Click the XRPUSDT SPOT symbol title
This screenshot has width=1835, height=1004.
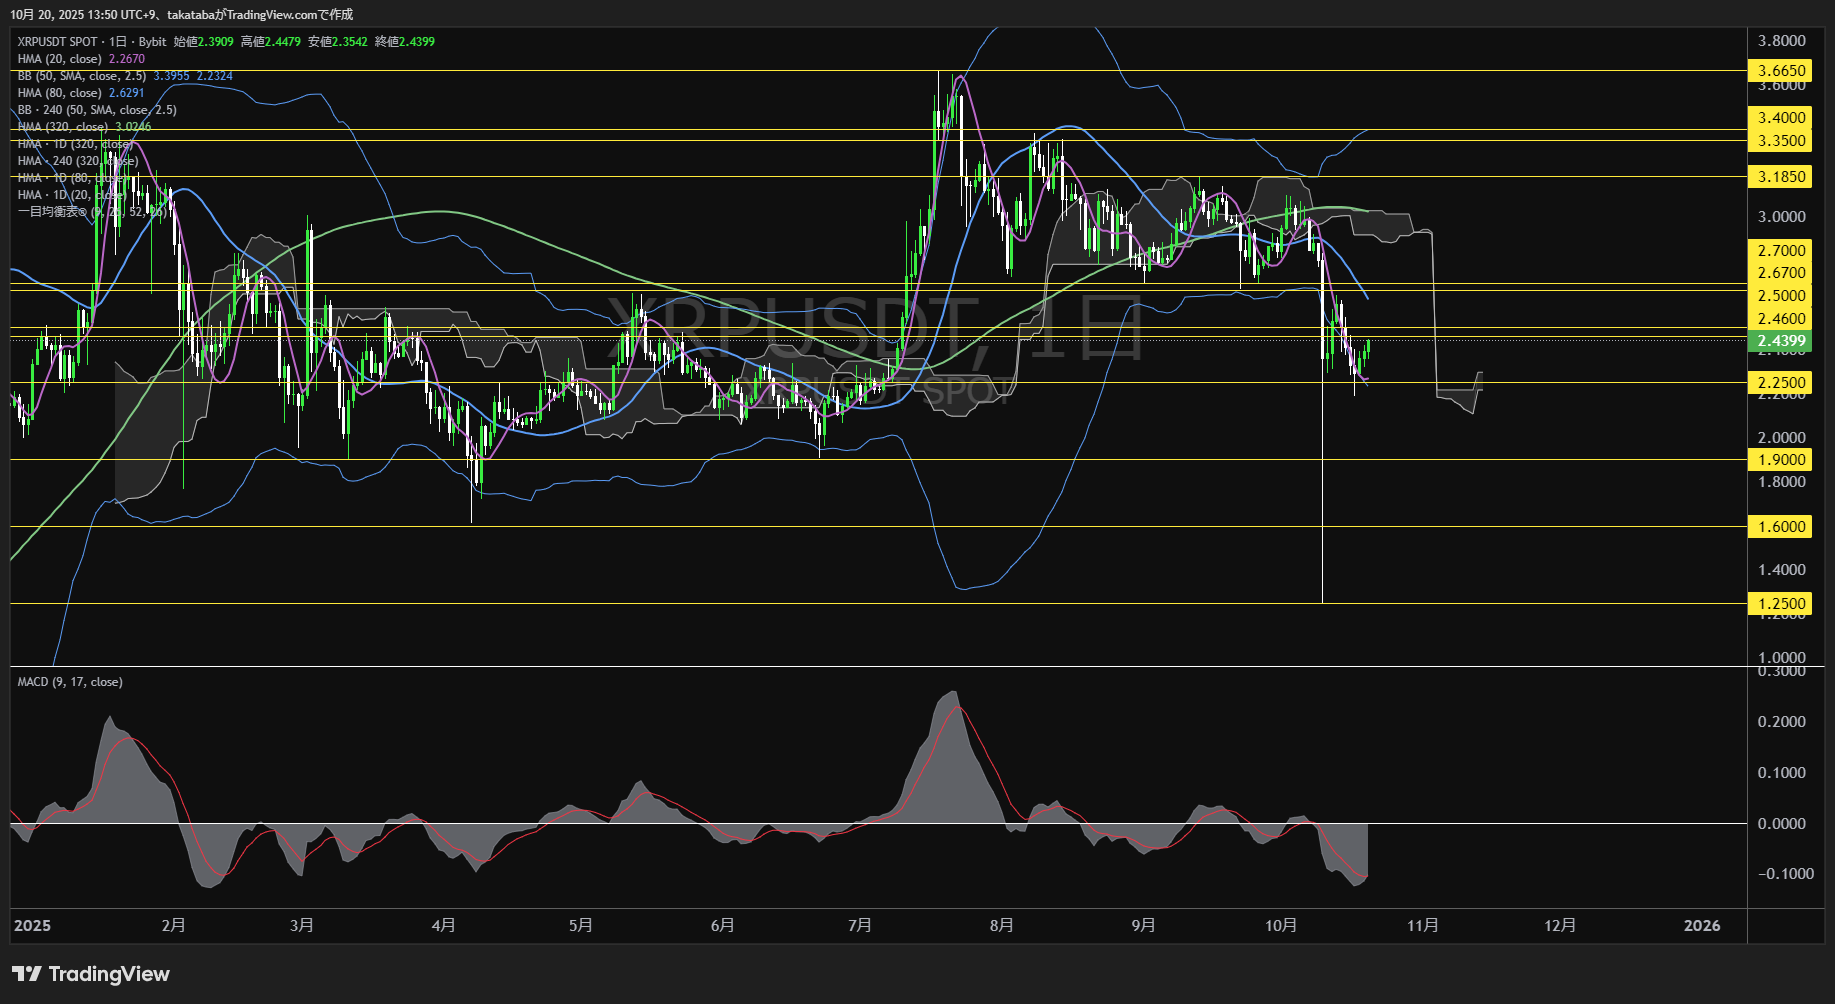coord(57,42)
